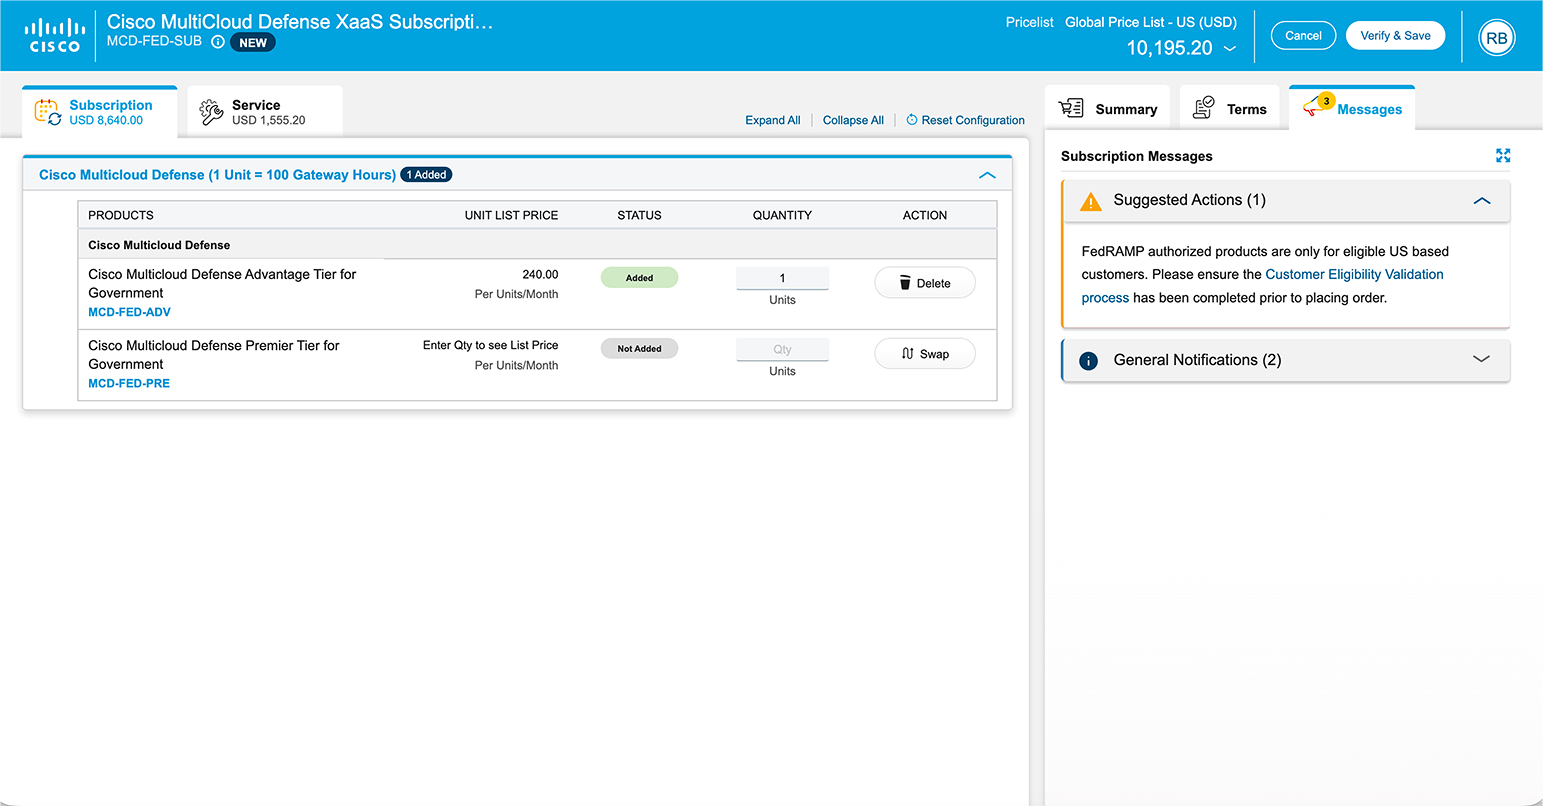Click the General Notifications info icon
This screenshot has width=1543, height=806.
click(1089, 361)
